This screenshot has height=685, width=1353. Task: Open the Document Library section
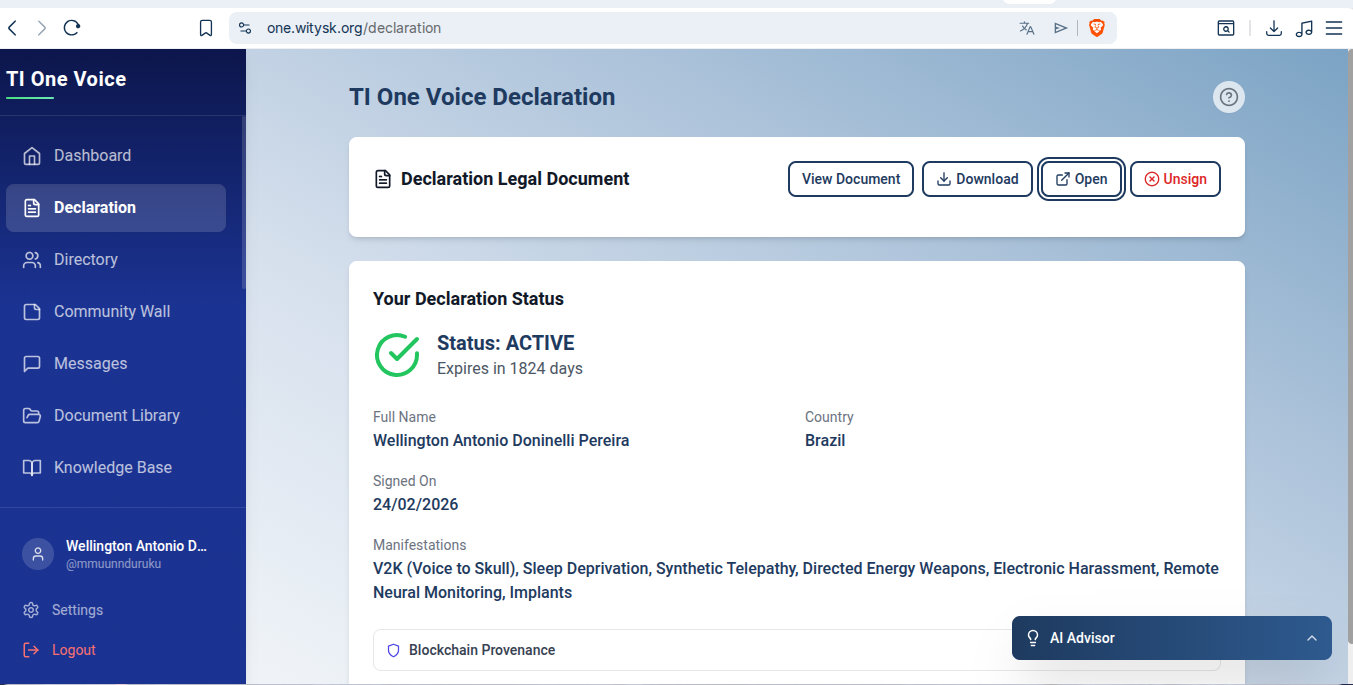[x=116, y=416]
